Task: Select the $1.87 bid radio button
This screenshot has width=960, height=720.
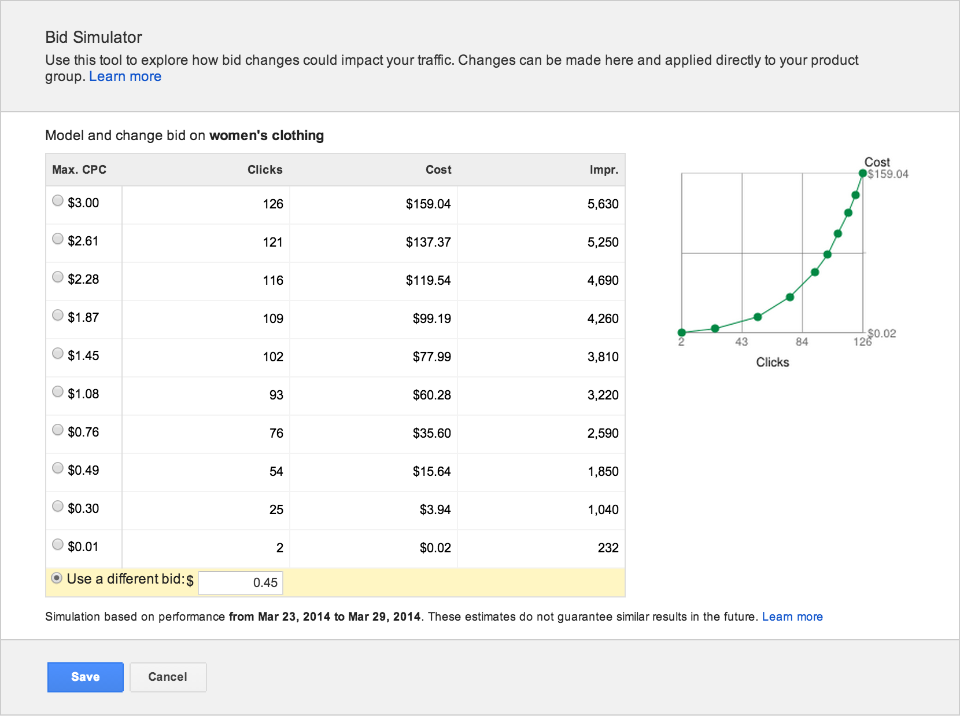Action: pyautogui.click(x=58, y=315)
